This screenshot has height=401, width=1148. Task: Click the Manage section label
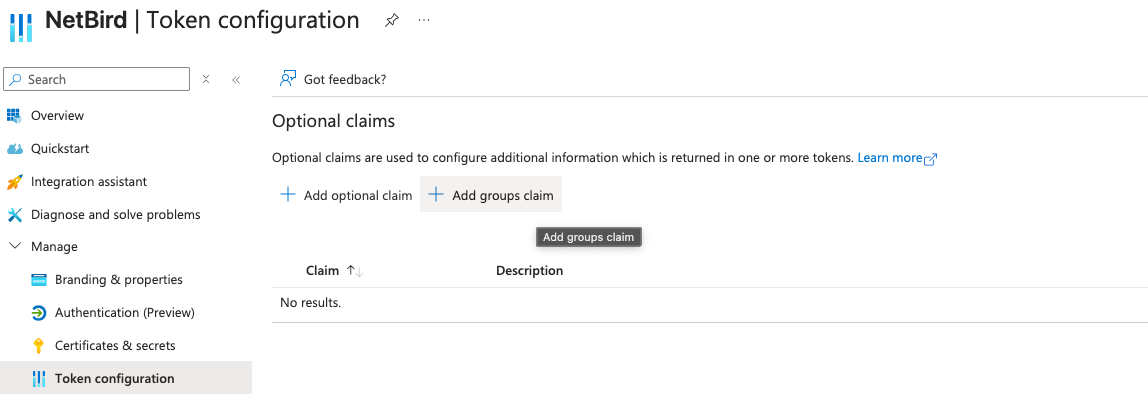[54, 247]
